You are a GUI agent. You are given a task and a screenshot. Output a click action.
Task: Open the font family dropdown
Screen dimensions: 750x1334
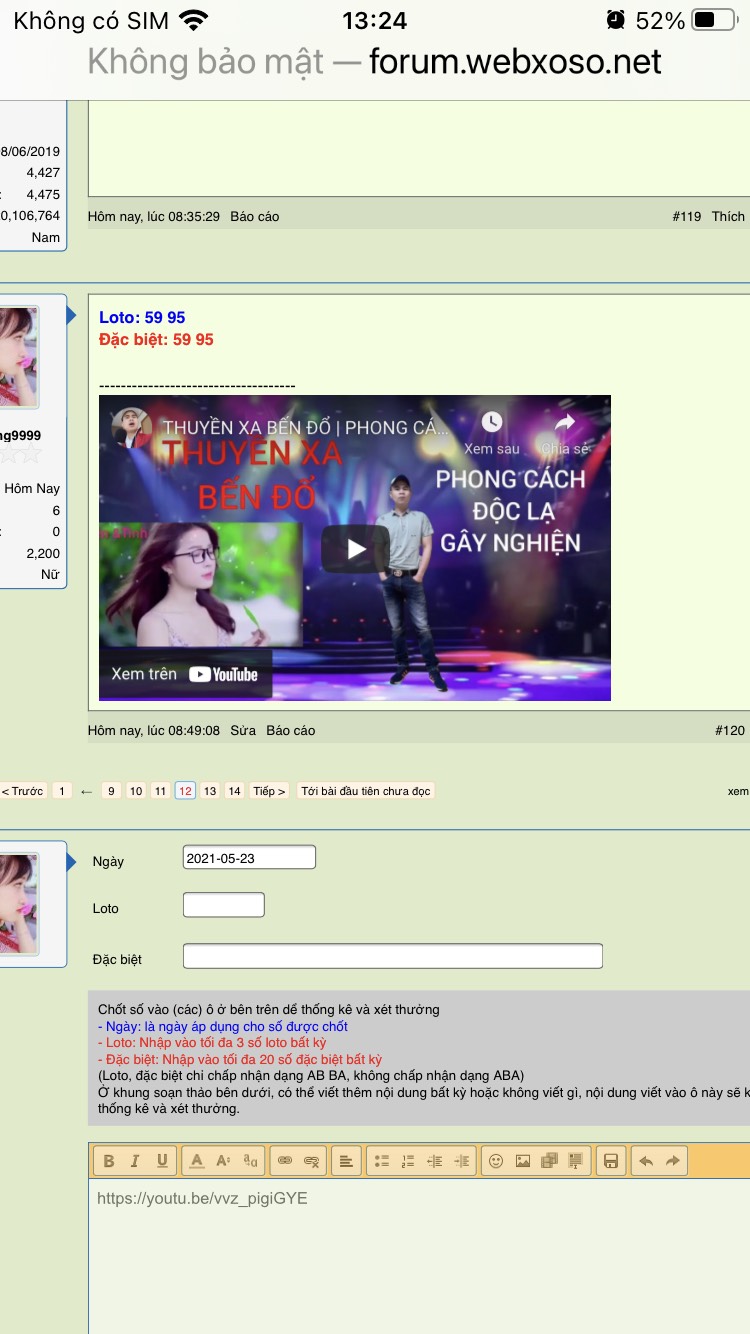coord(250,1161)
